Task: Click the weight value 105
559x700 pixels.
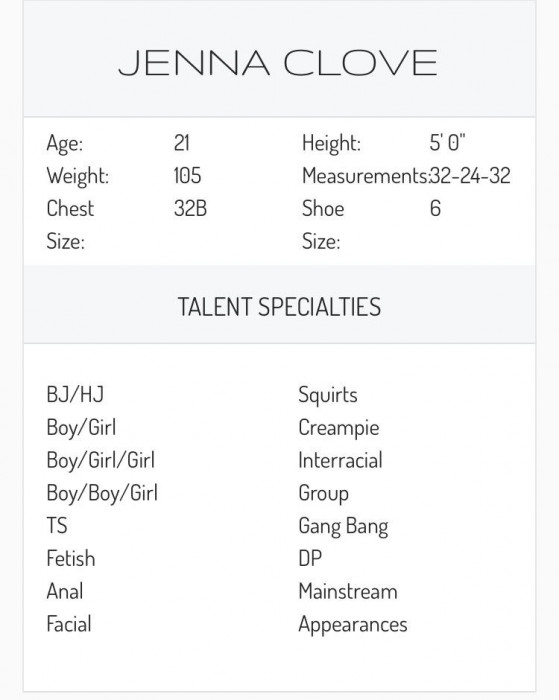Action: coord(188,175)
